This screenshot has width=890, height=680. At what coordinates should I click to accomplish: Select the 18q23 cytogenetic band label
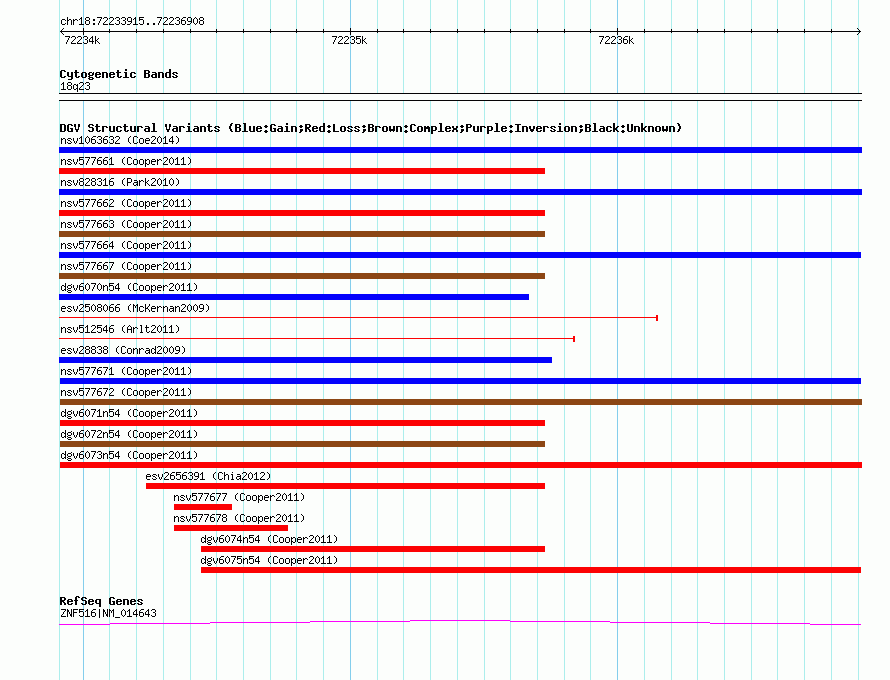pyautogui.click(x=75, y=86)
